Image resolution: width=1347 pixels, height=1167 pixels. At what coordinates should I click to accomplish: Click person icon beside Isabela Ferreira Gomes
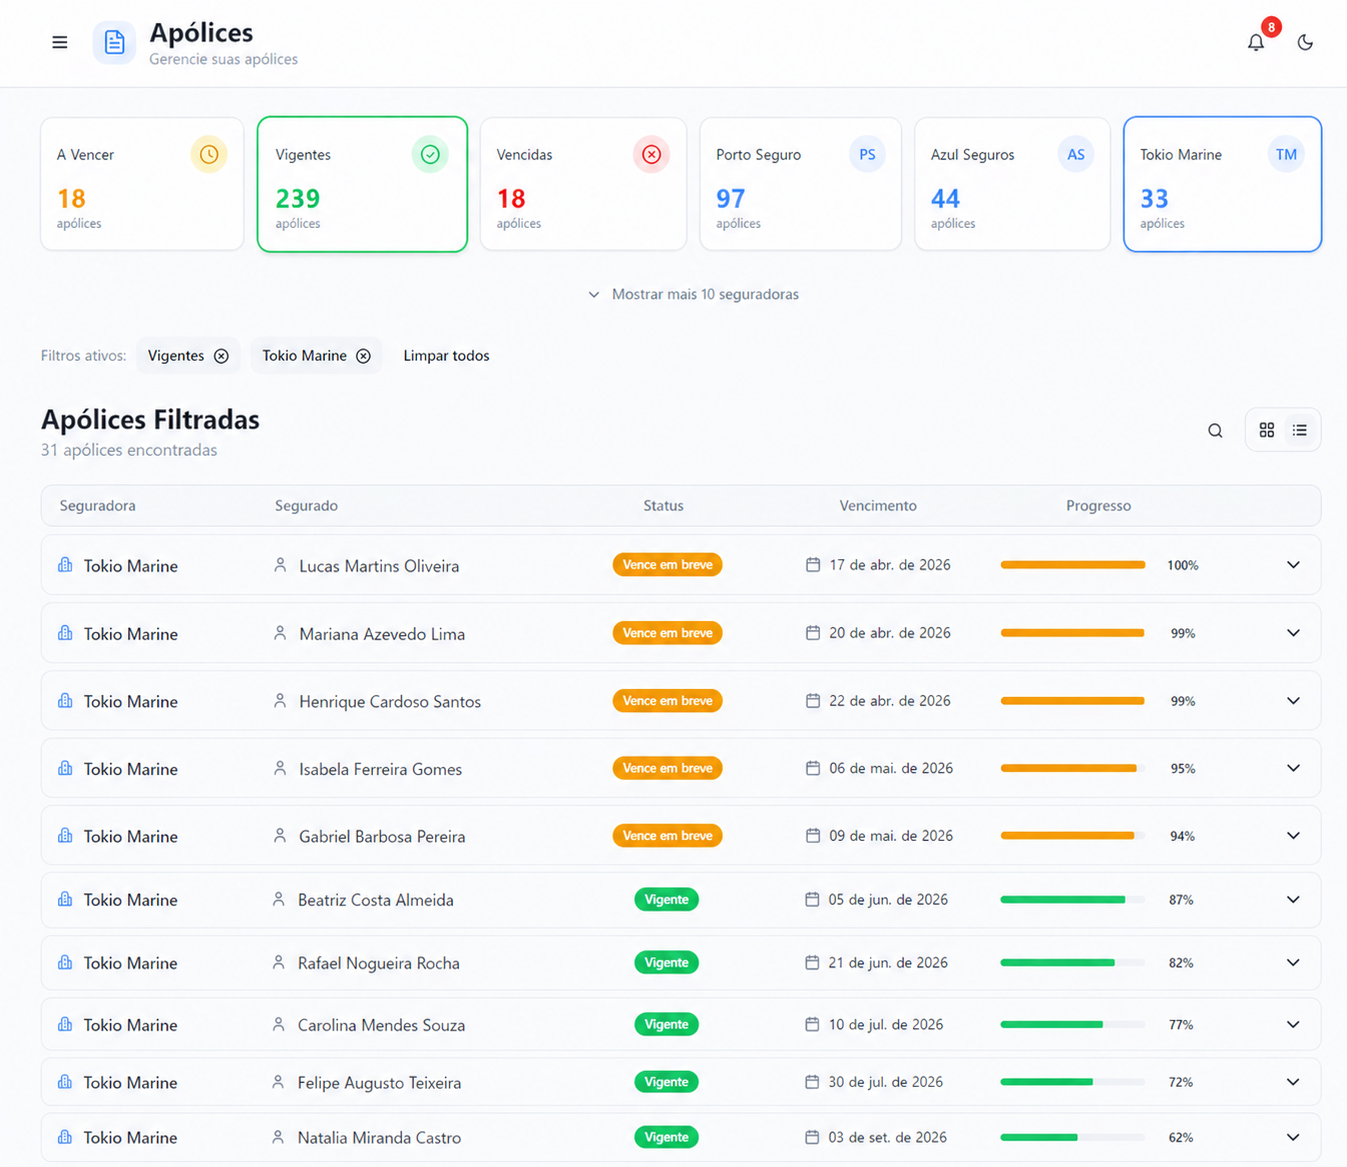280,769
